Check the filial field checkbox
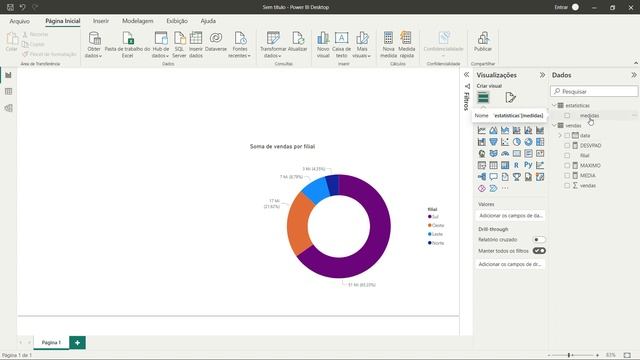The width and height of the screenshot is (640, 360). point(567,156)
